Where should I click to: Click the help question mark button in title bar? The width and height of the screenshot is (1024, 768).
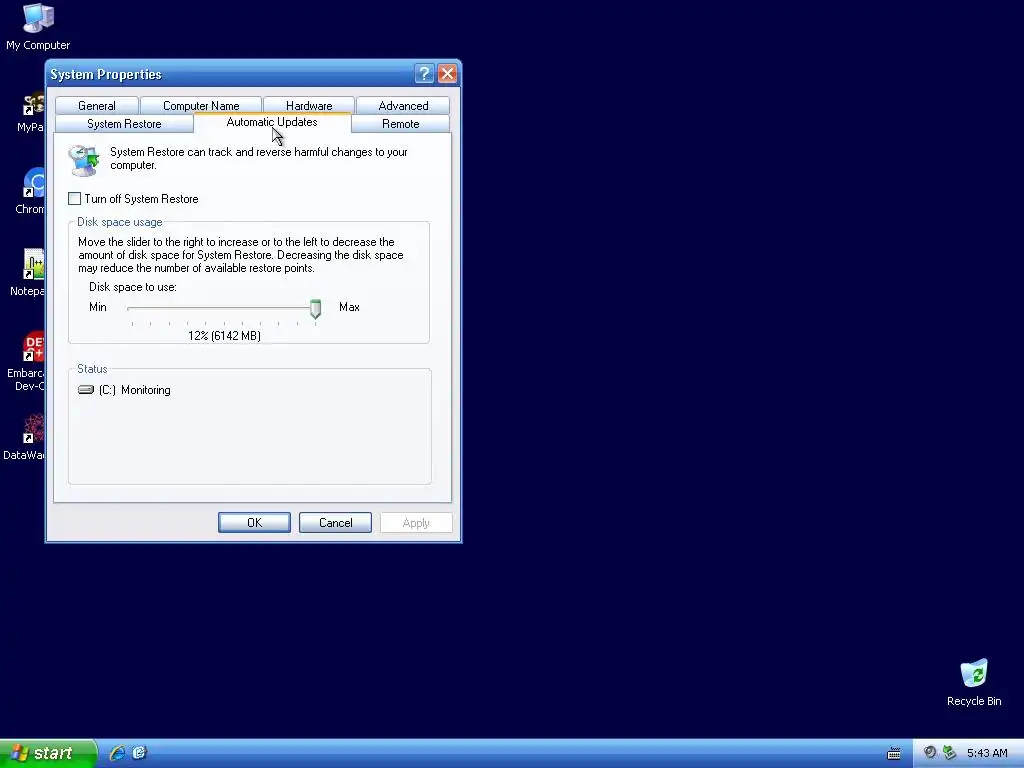(424, 74)
